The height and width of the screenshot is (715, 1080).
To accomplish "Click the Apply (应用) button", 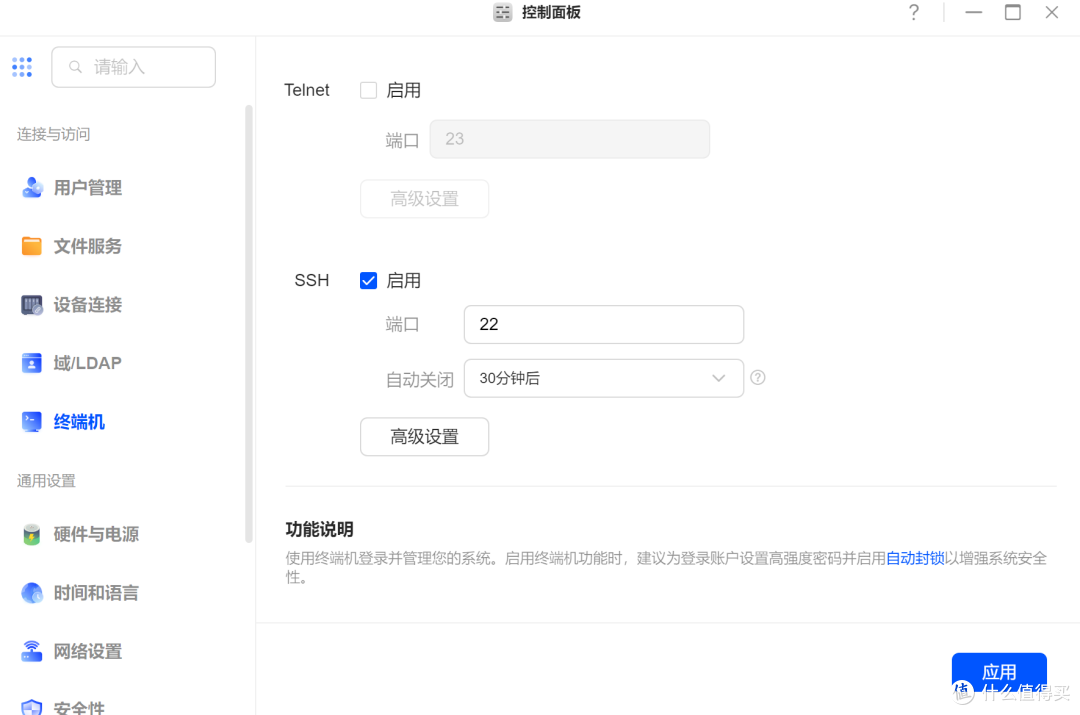I will coord(998,672).
